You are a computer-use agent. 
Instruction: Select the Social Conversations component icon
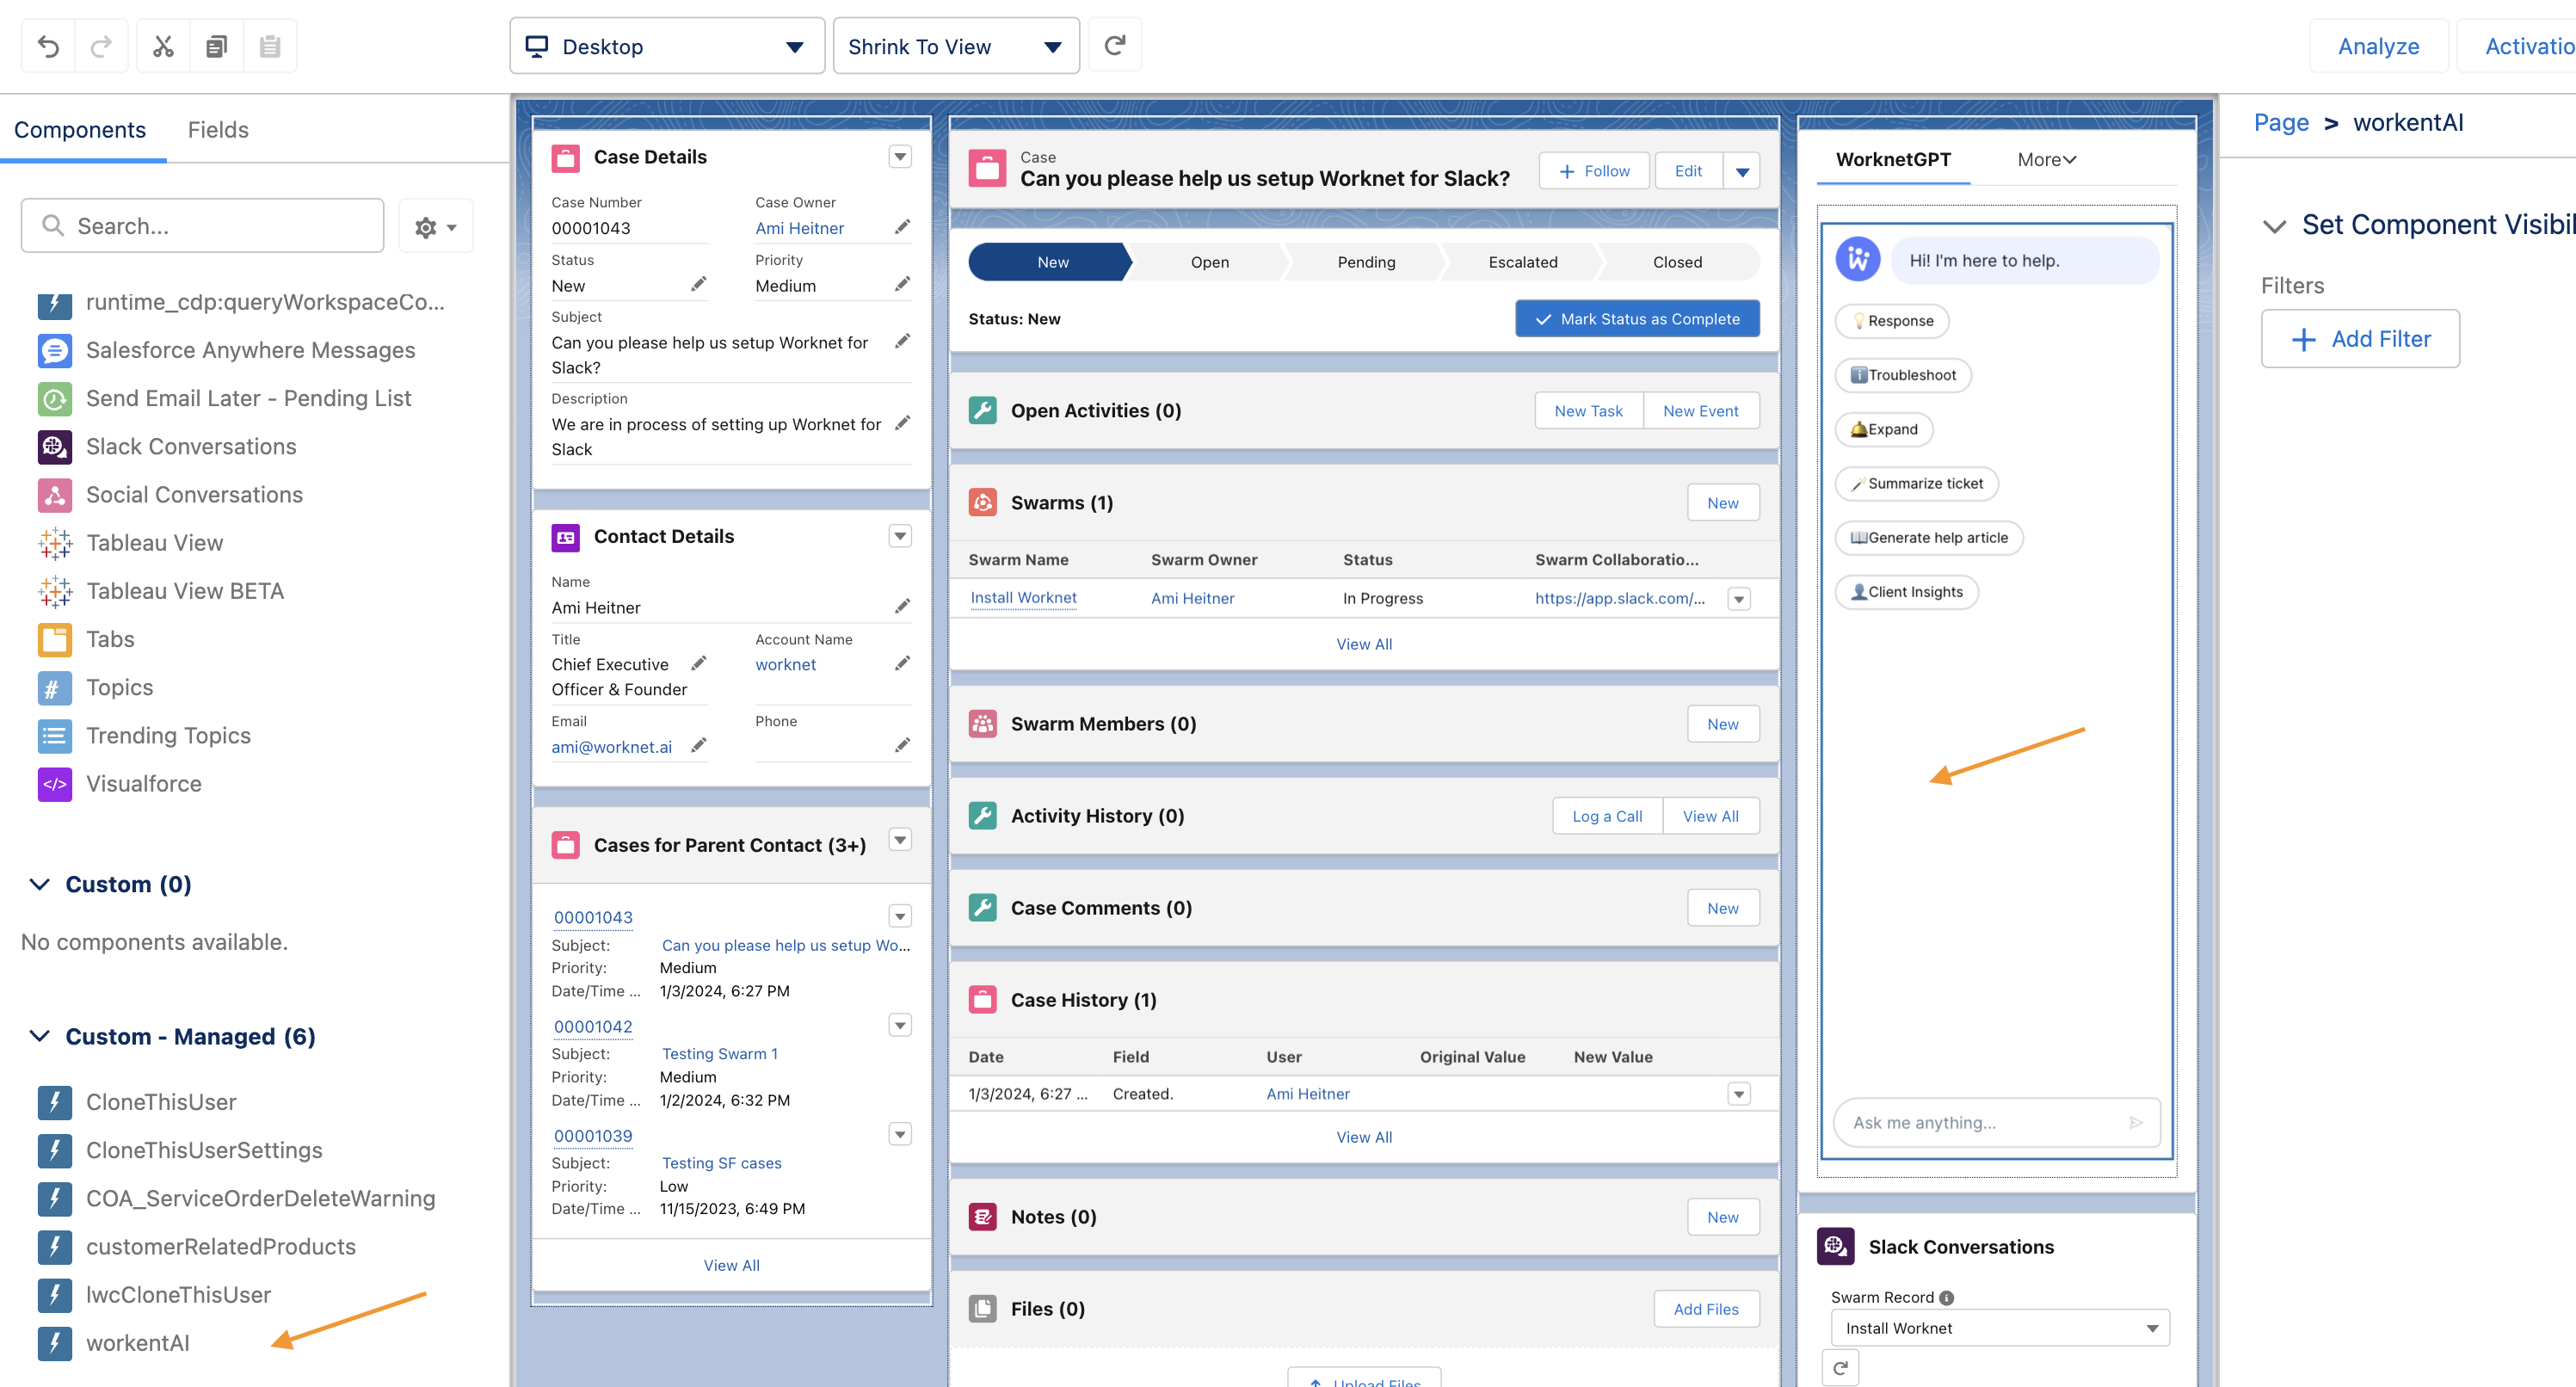click(54, 495)
